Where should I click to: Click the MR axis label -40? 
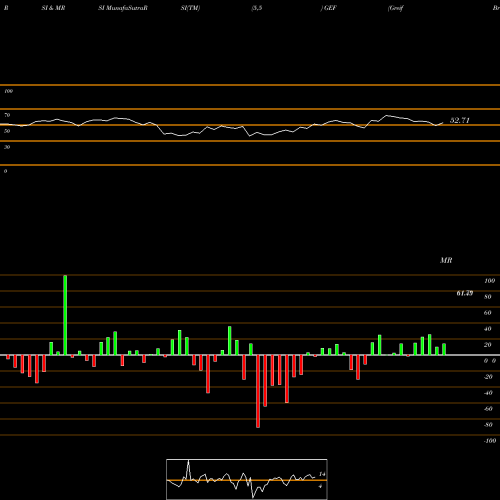point(488,393)
